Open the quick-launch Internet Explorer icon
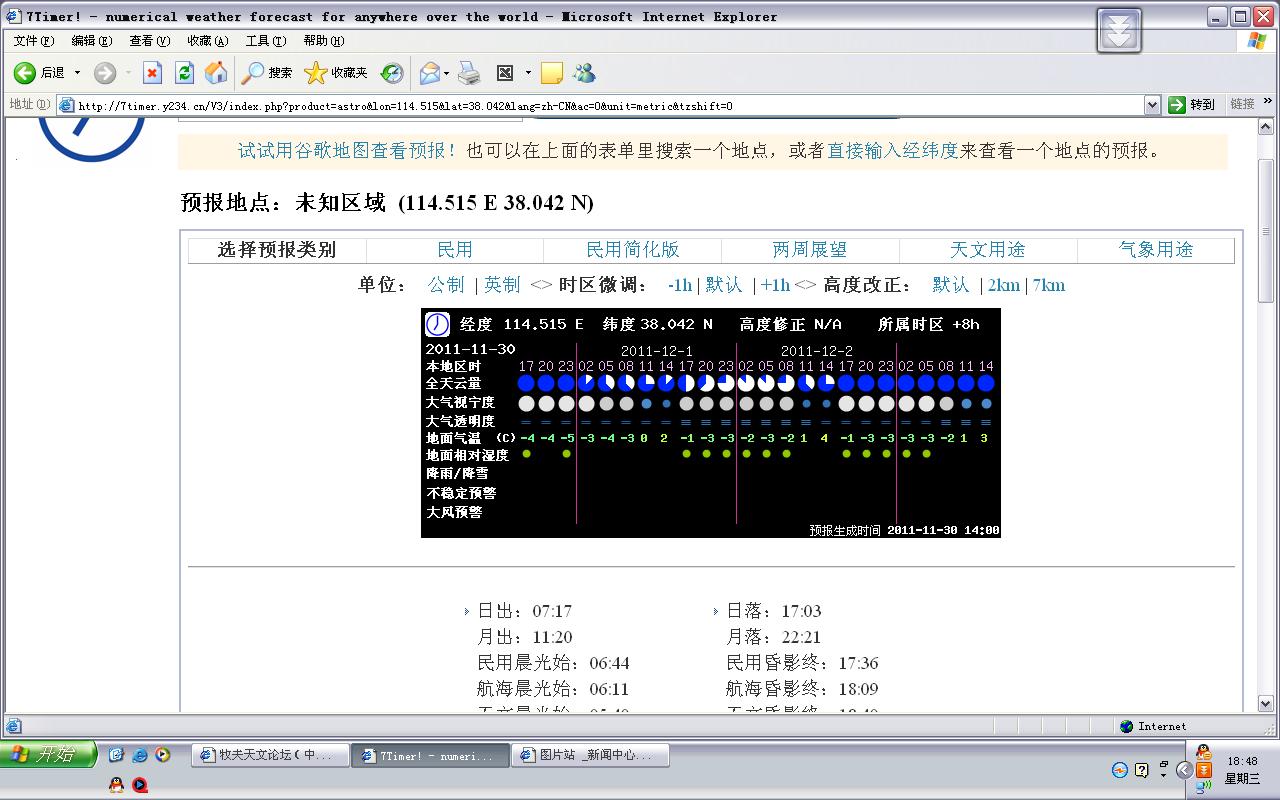 [140, 755]
